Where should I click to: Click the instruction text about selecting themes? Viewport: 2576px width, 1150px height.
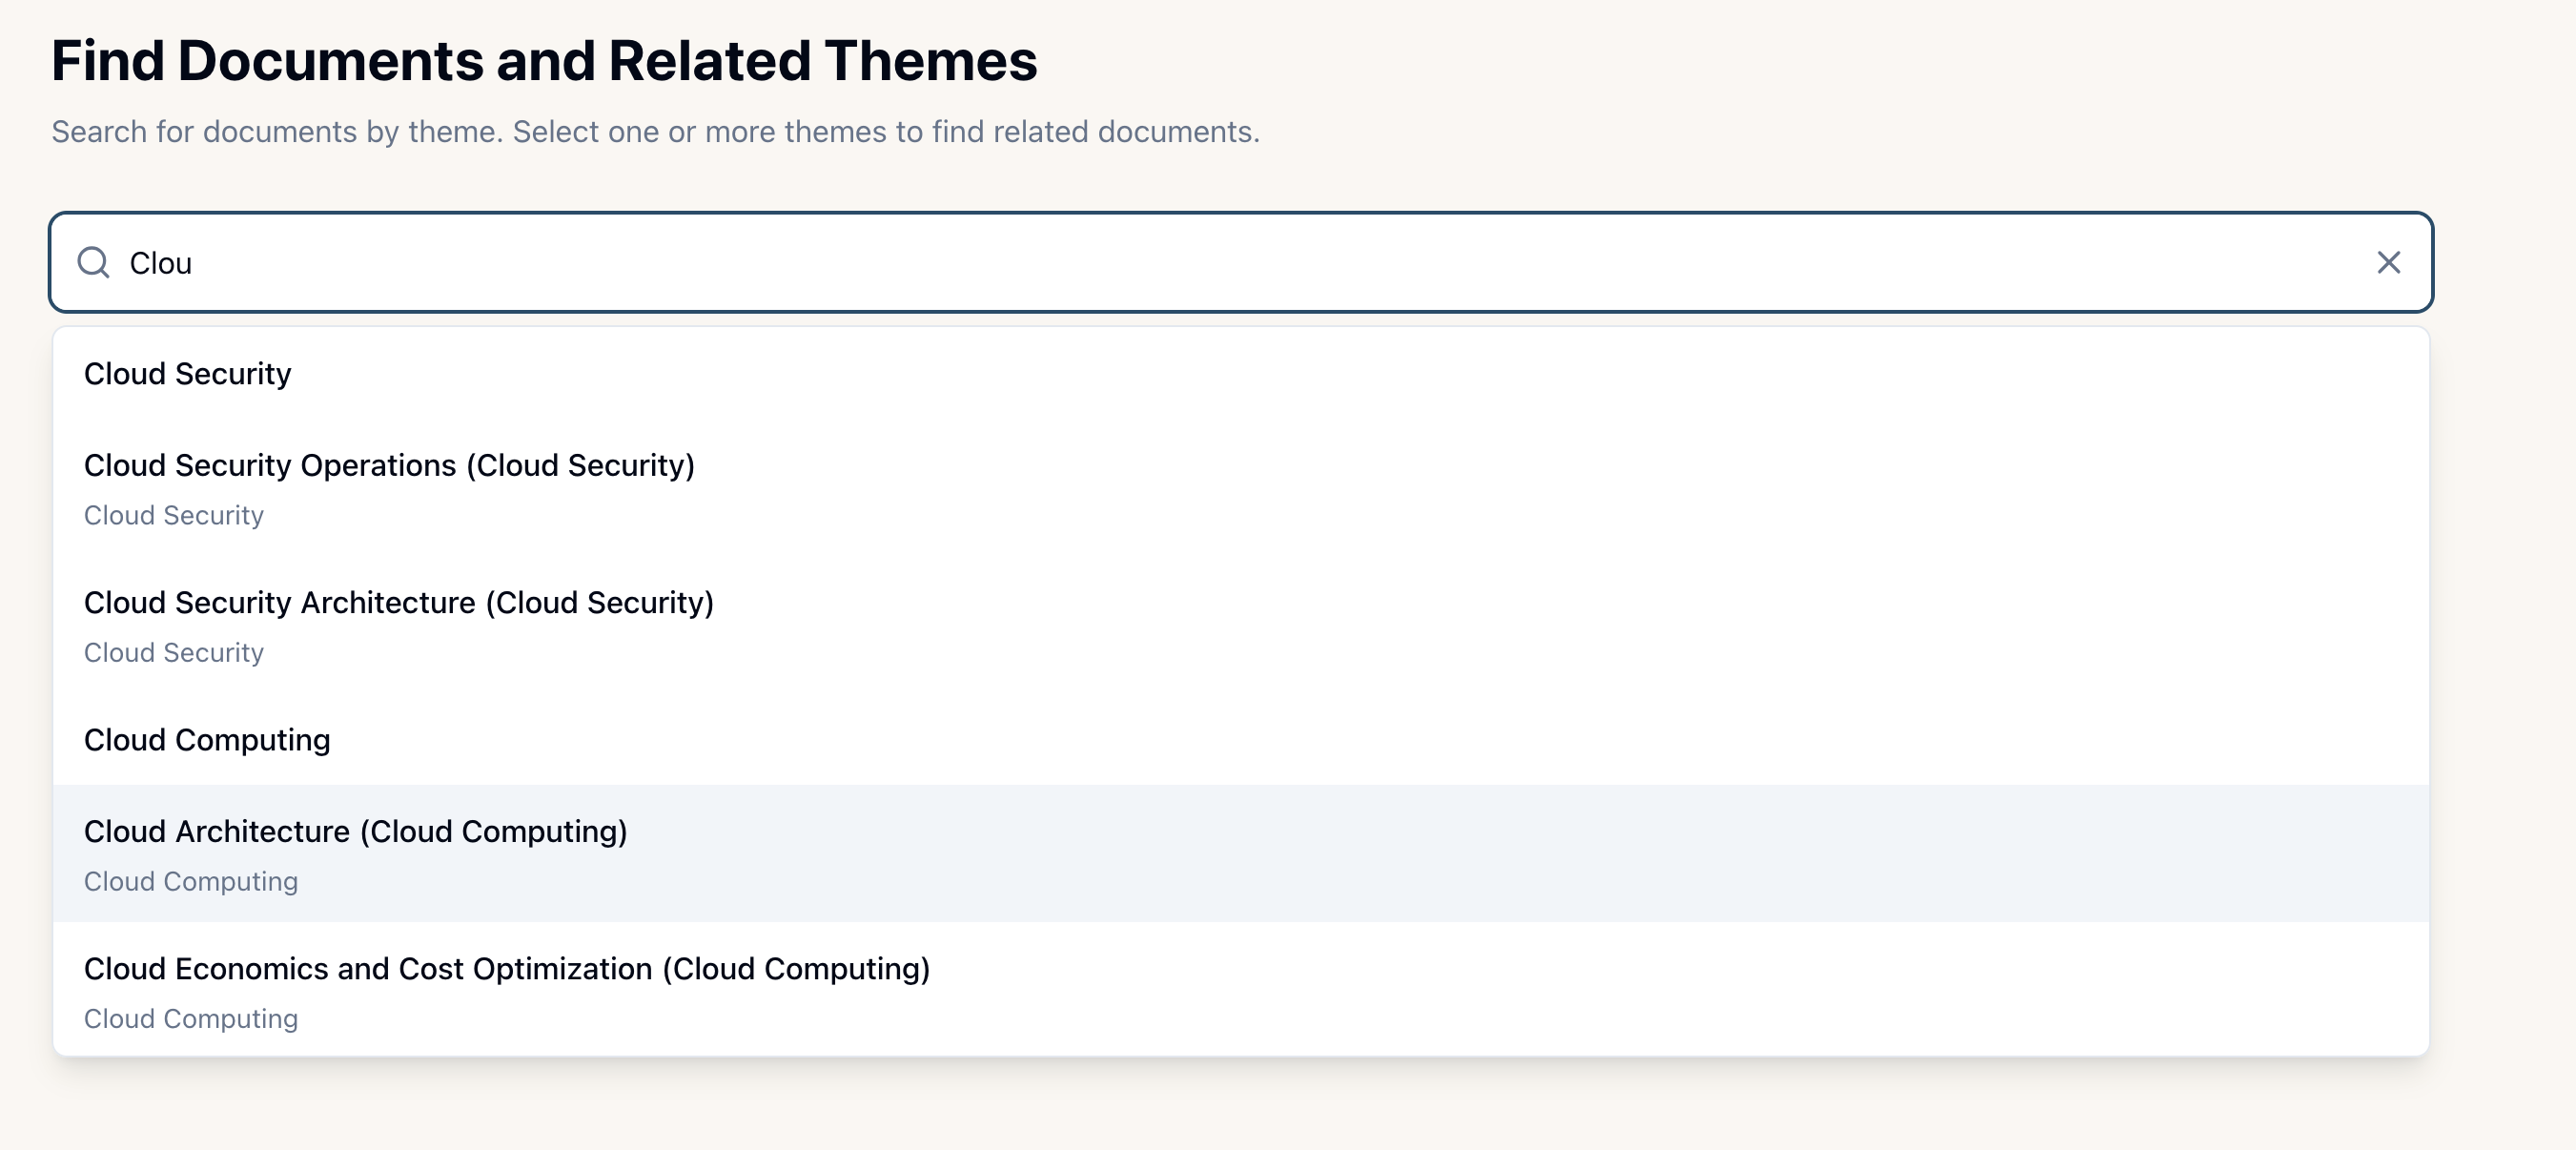click(656, 131)
